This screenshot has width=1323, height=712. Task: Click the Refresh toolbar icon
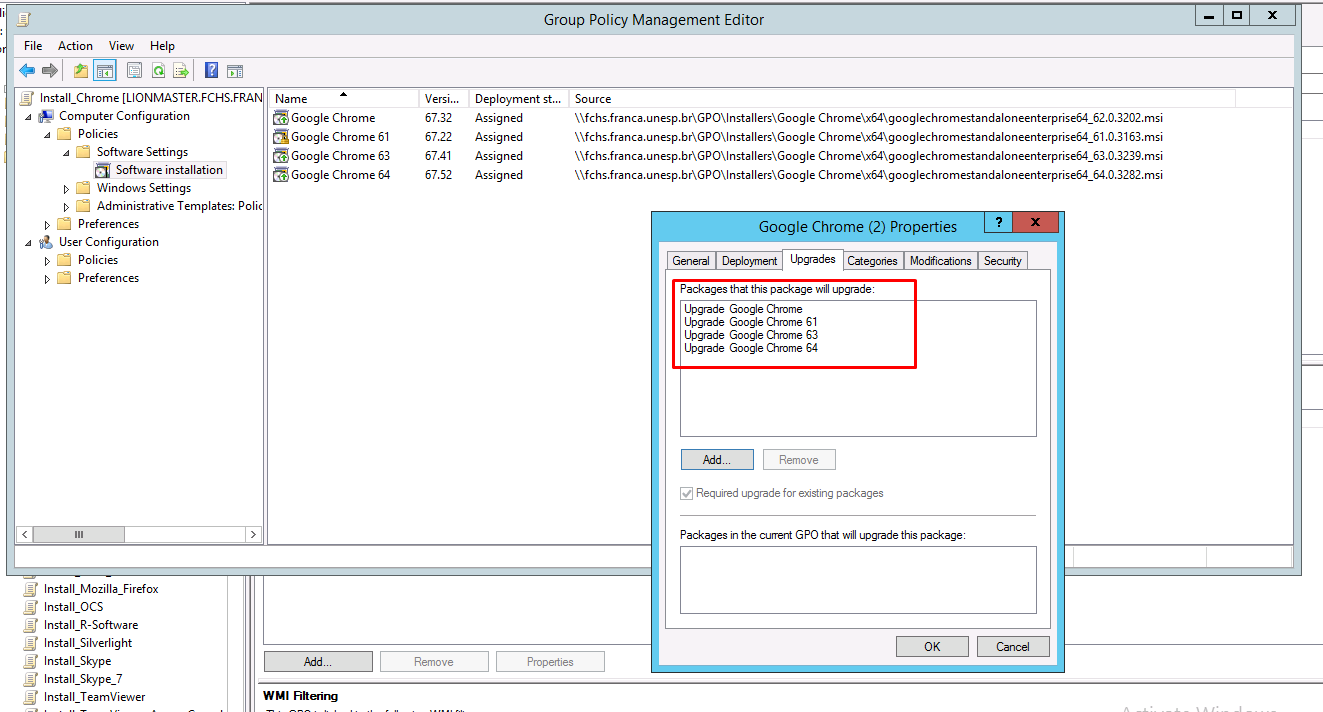[158, 70]
